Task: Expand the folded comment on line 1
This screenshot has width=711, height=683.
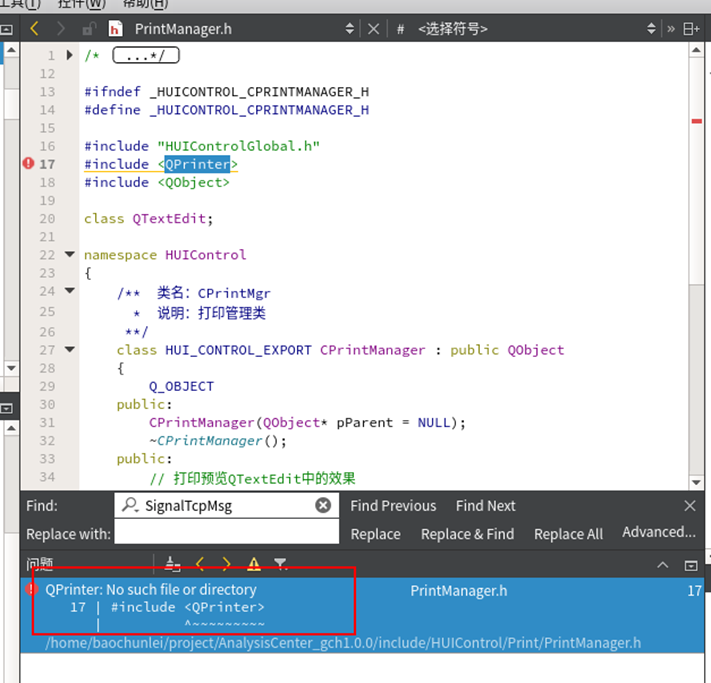Action: pyautogui.click(x=69, y=55)
